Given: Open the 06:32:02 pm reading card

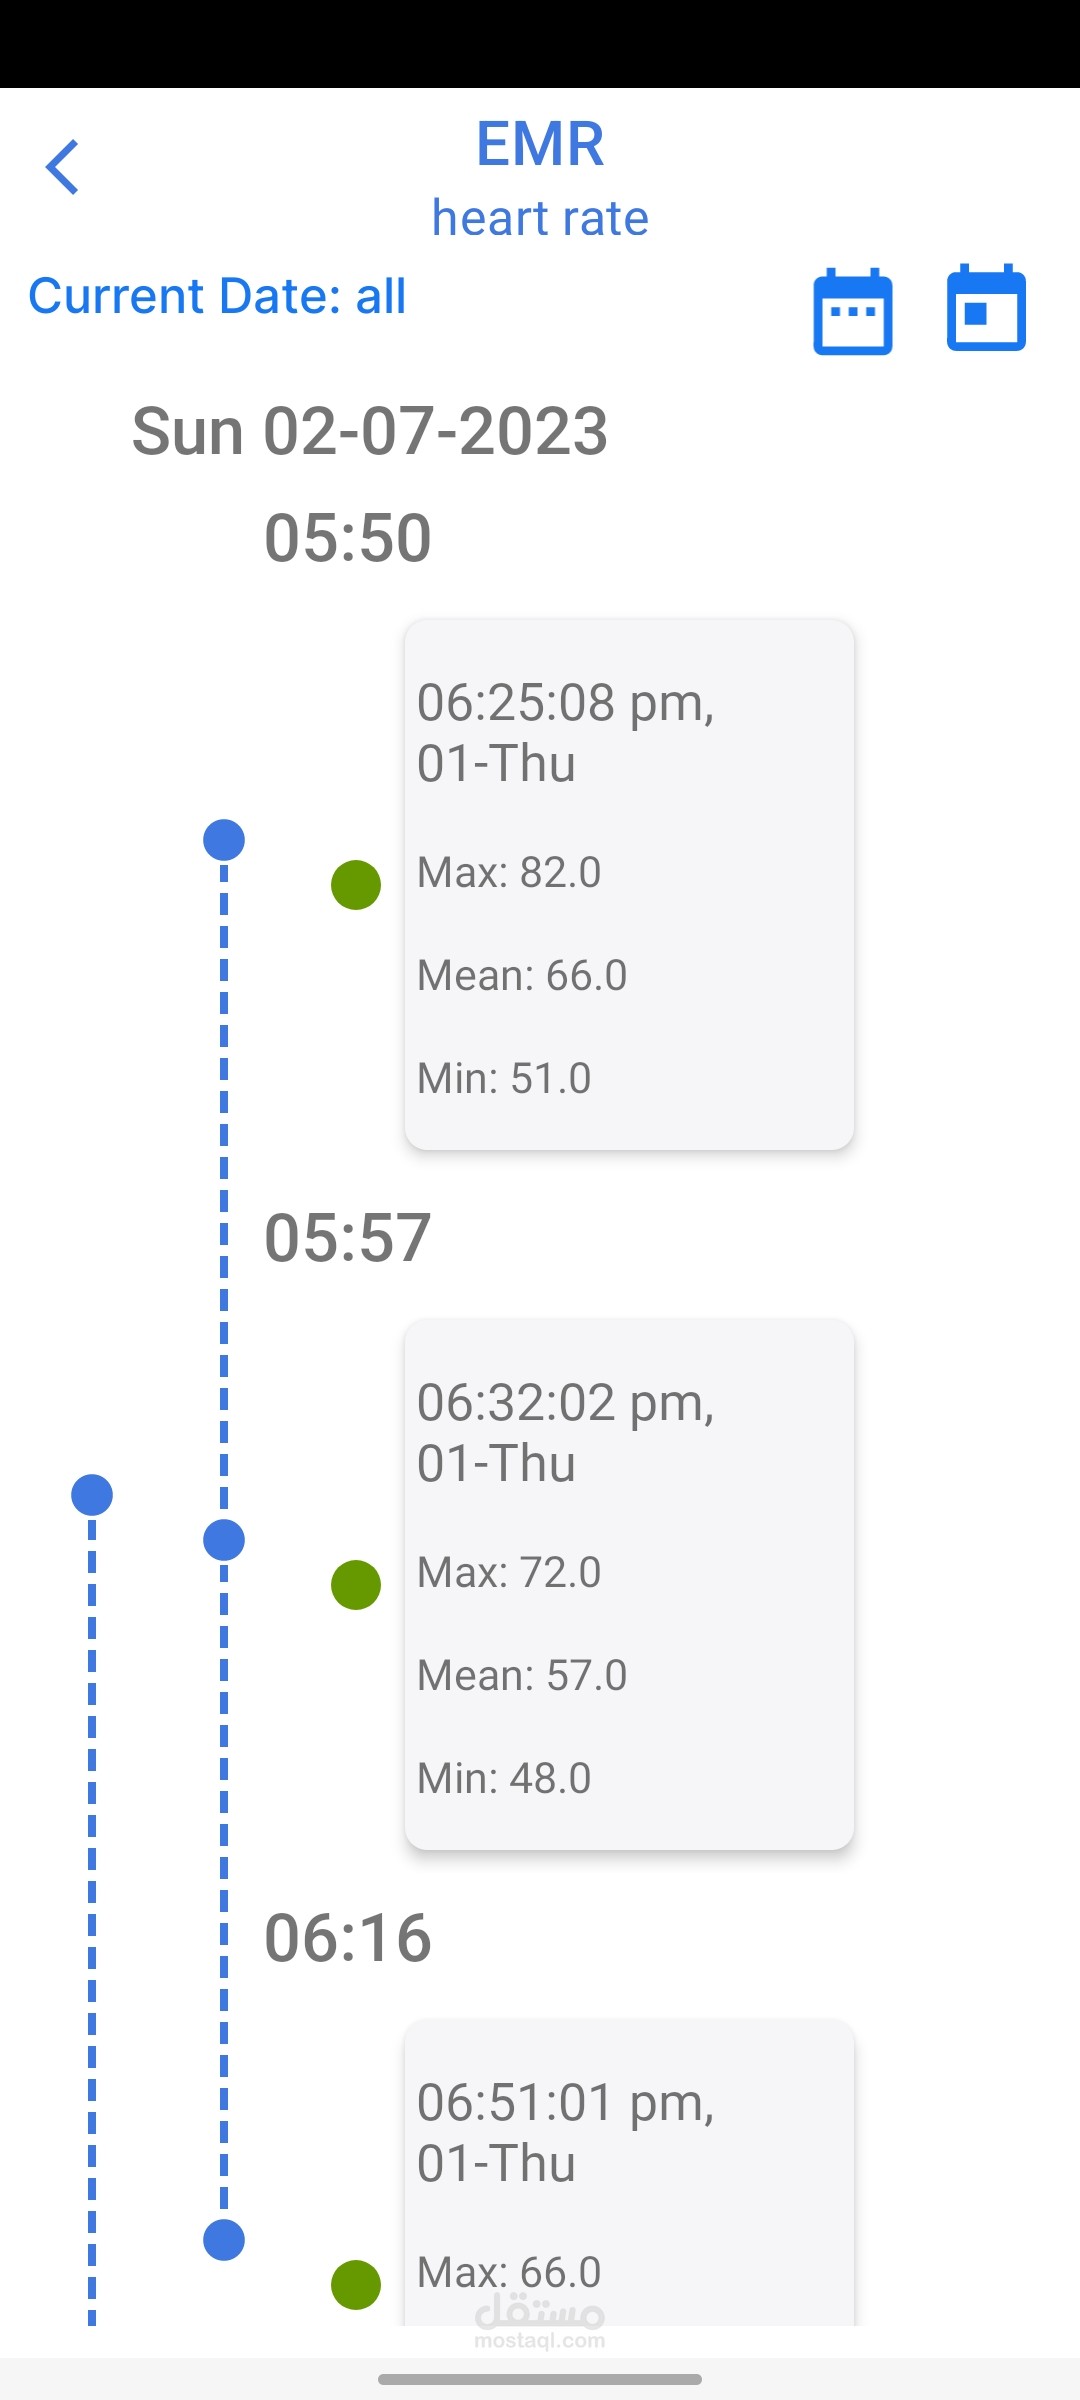Looking at the screenshot, I should [x=629, y=1585].
